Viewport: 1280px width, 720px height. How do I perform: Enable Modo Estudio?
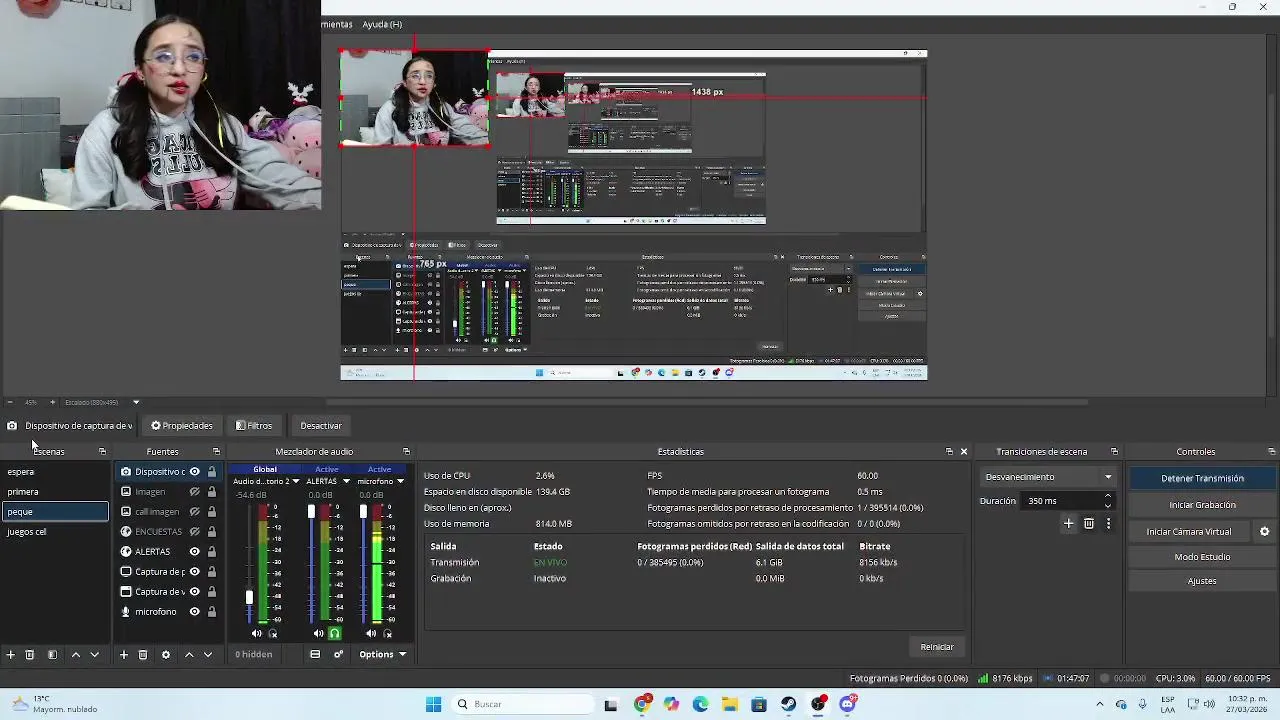(1202, 557)
